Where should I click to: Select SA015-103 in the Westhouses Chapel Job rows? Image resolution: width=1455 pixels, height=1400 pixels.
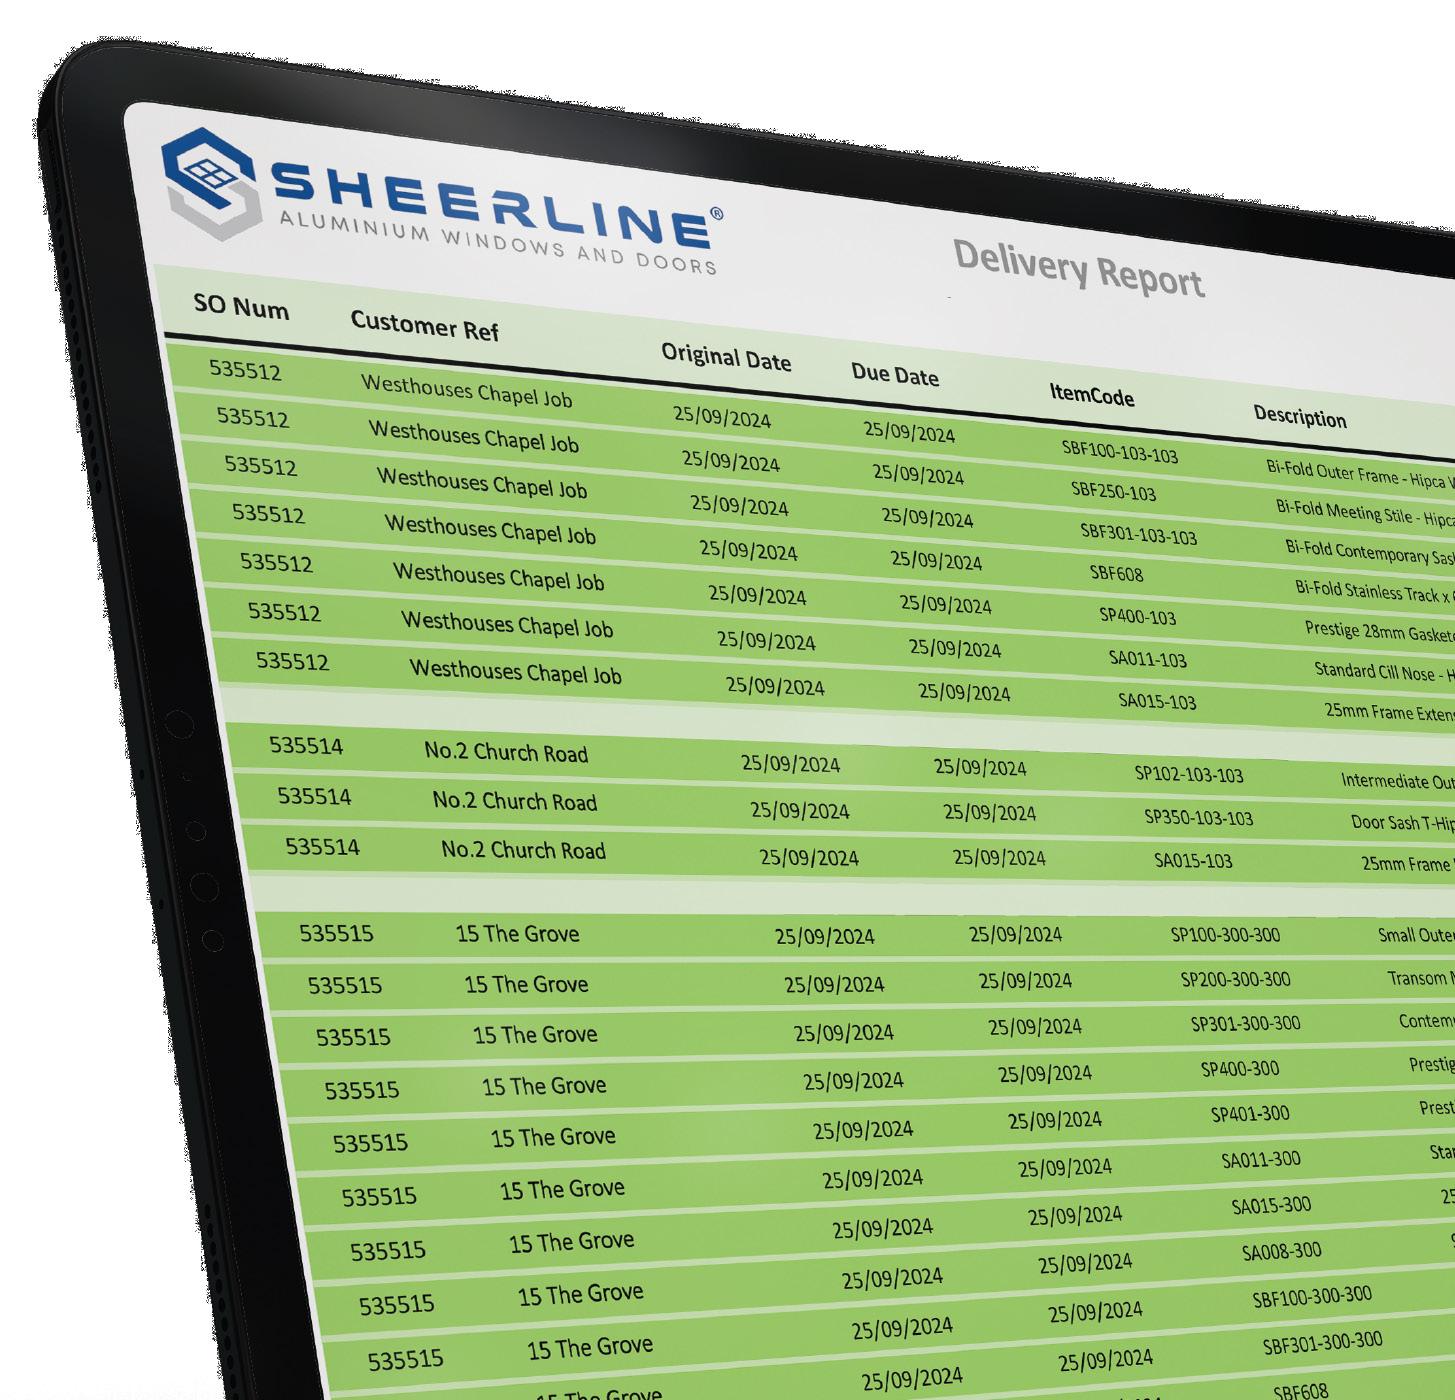tap(1157, 700)
